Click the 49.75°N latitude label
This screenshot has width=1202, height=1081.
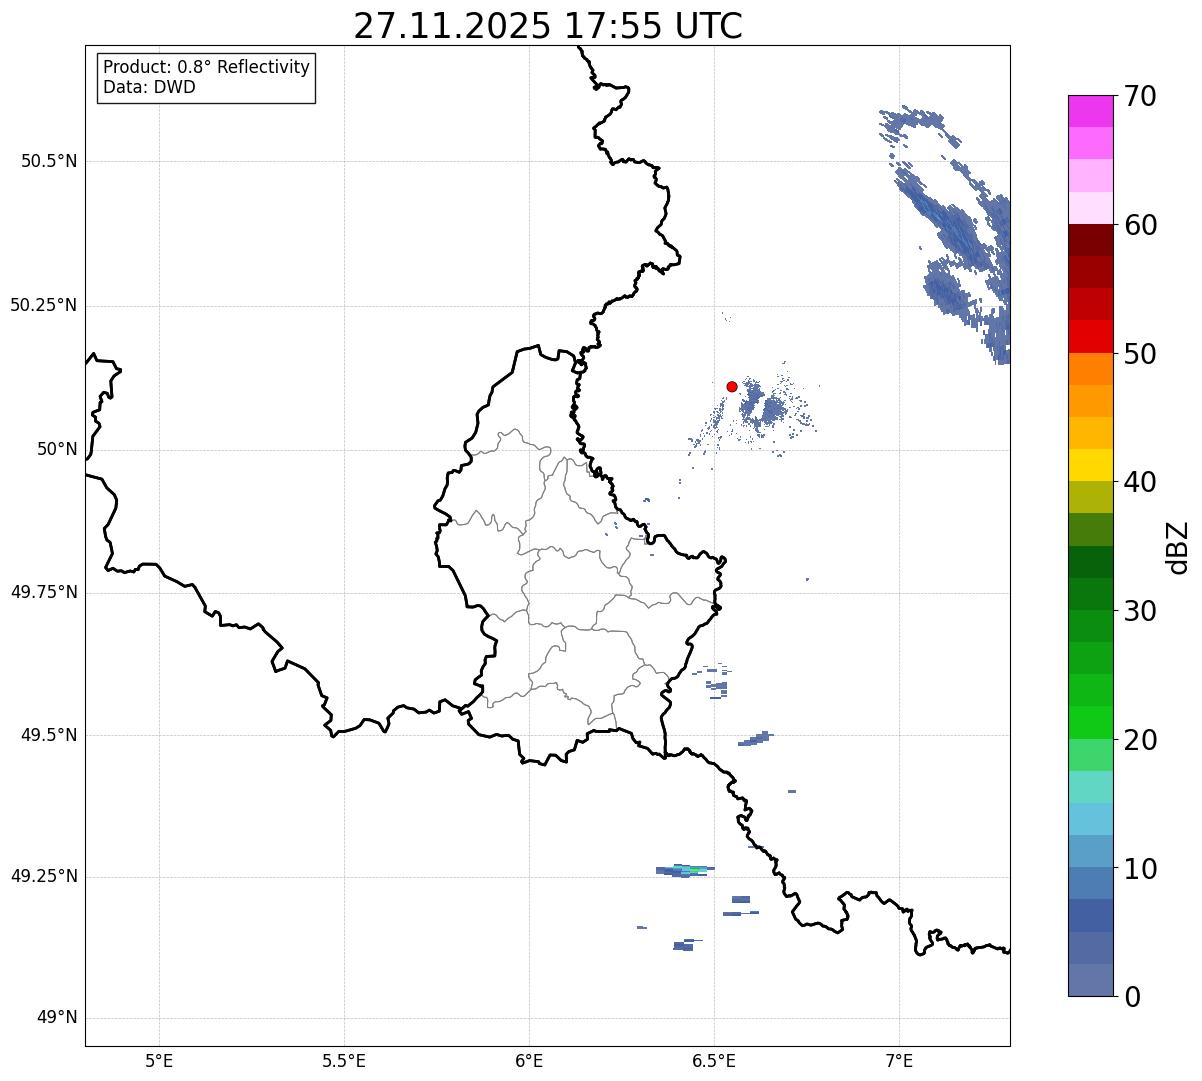[43, 592]
